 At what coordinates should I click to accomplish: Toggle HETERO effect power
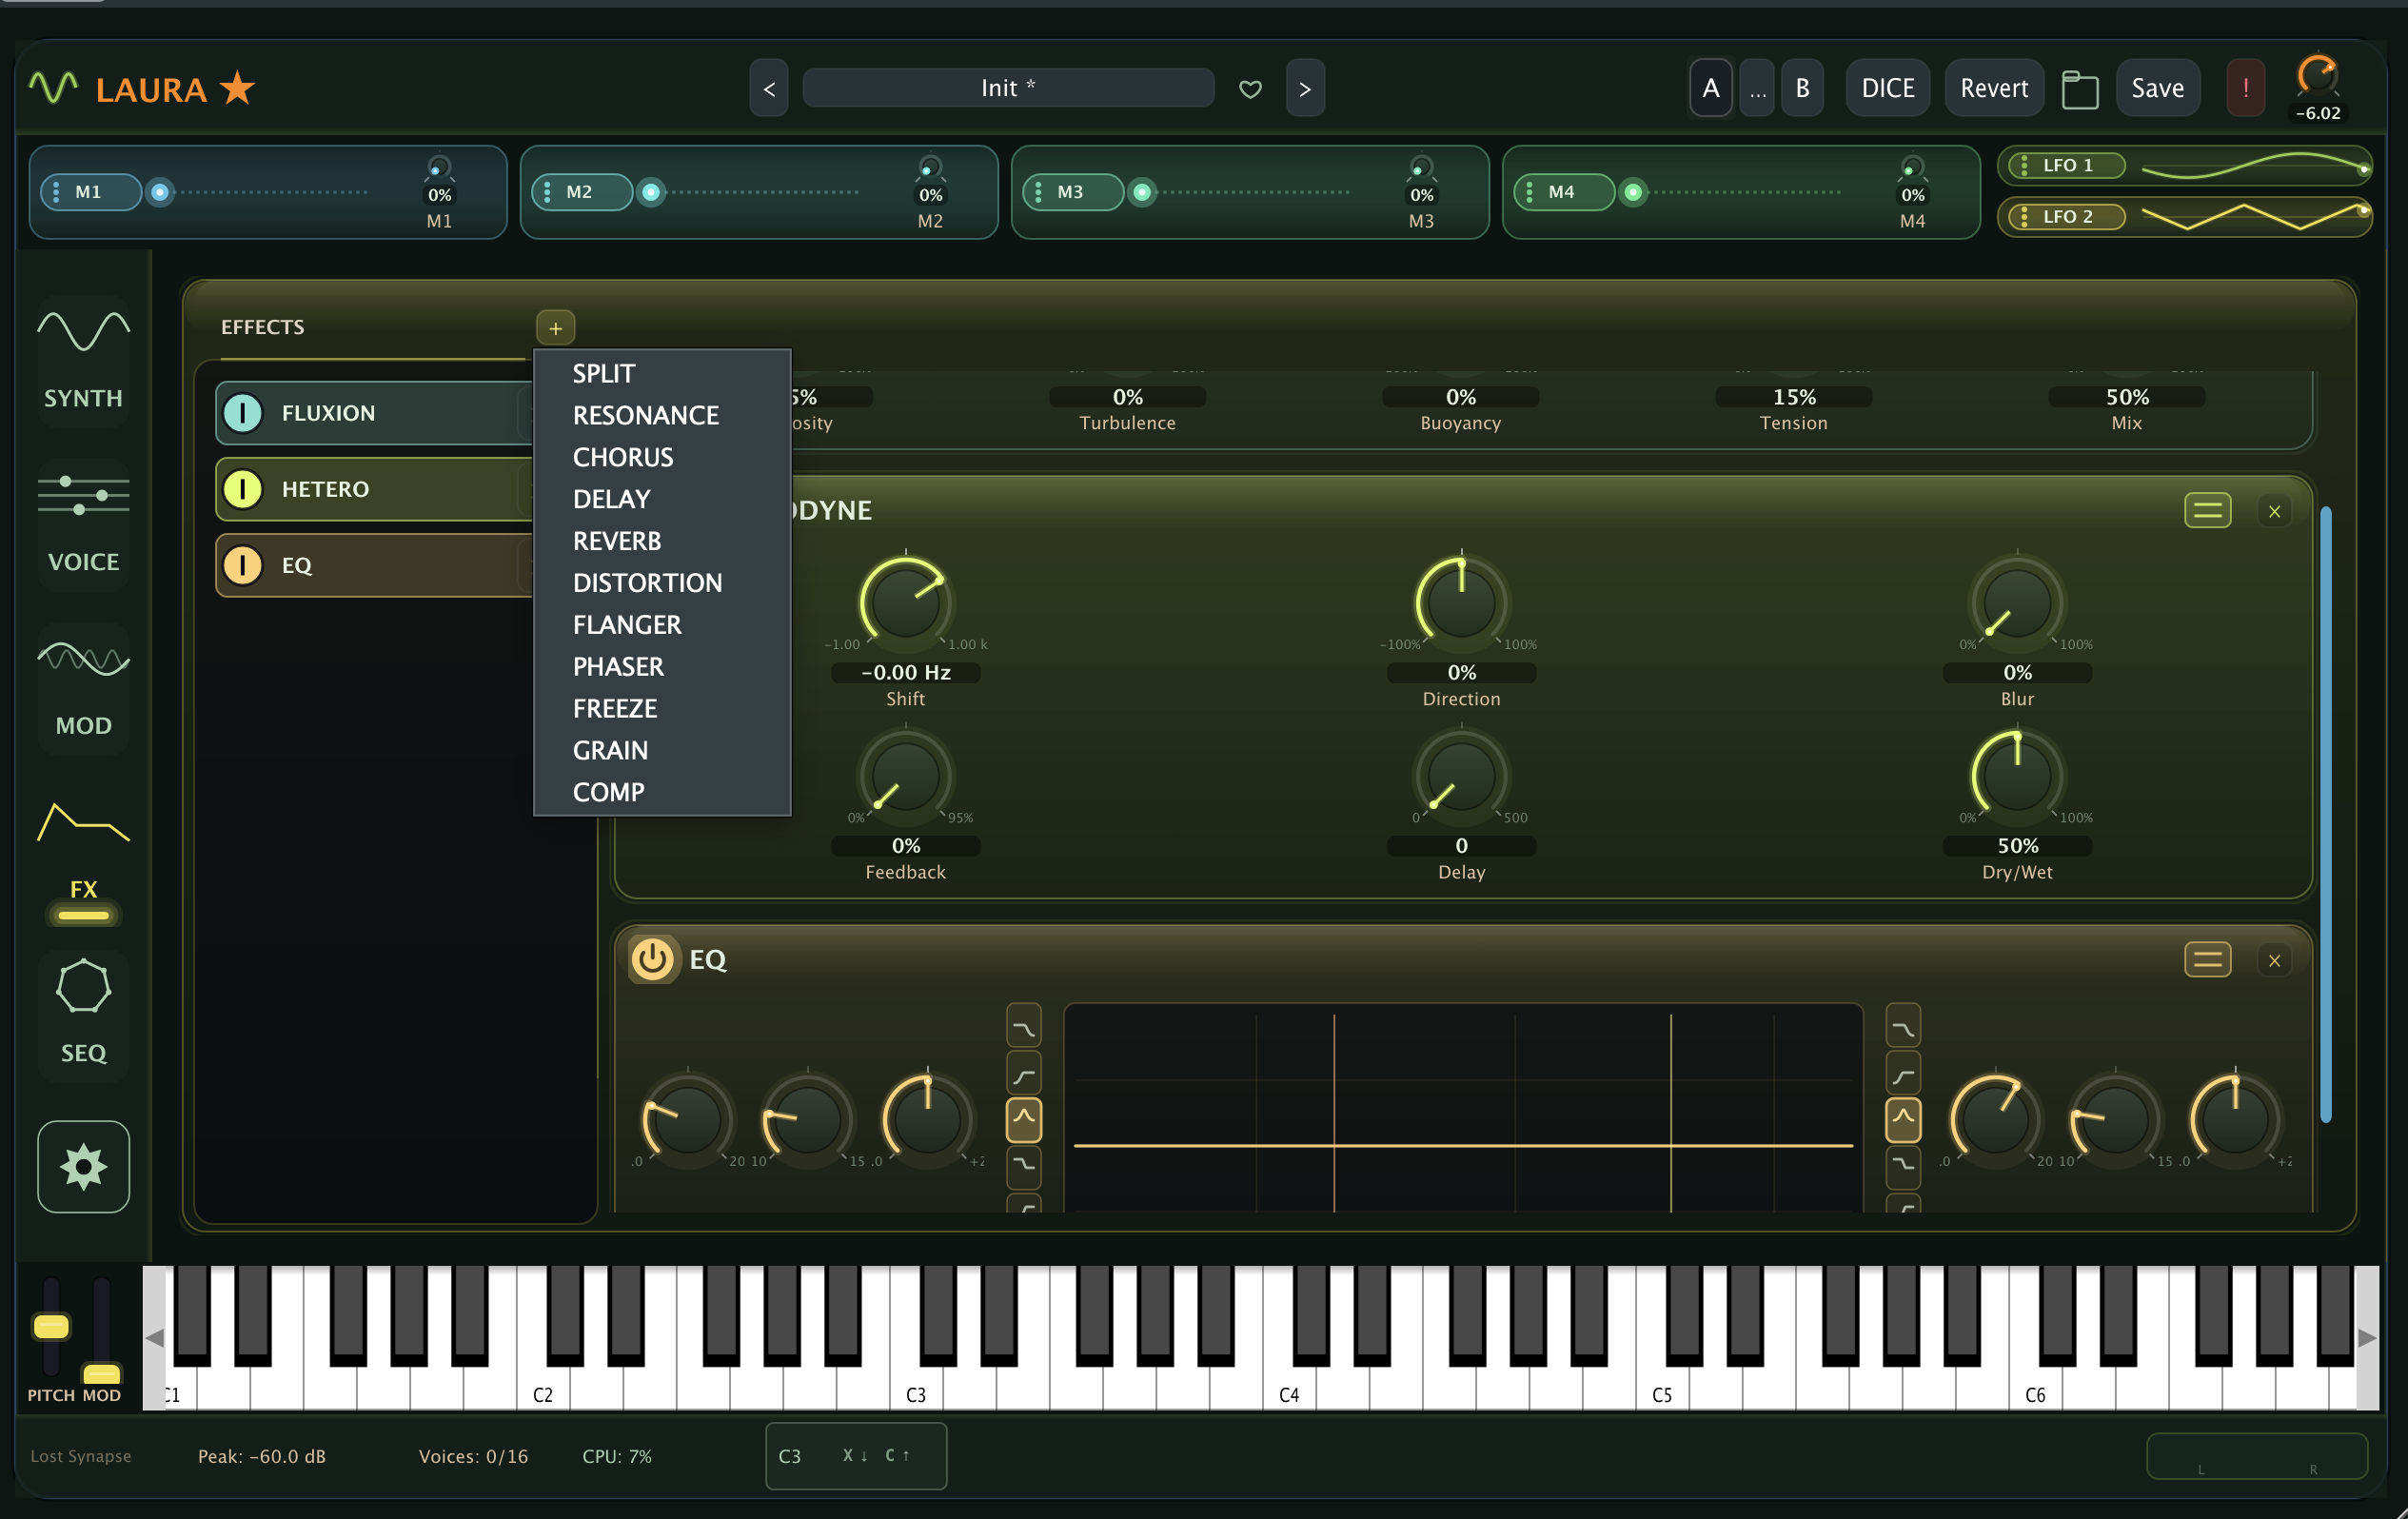242,489
